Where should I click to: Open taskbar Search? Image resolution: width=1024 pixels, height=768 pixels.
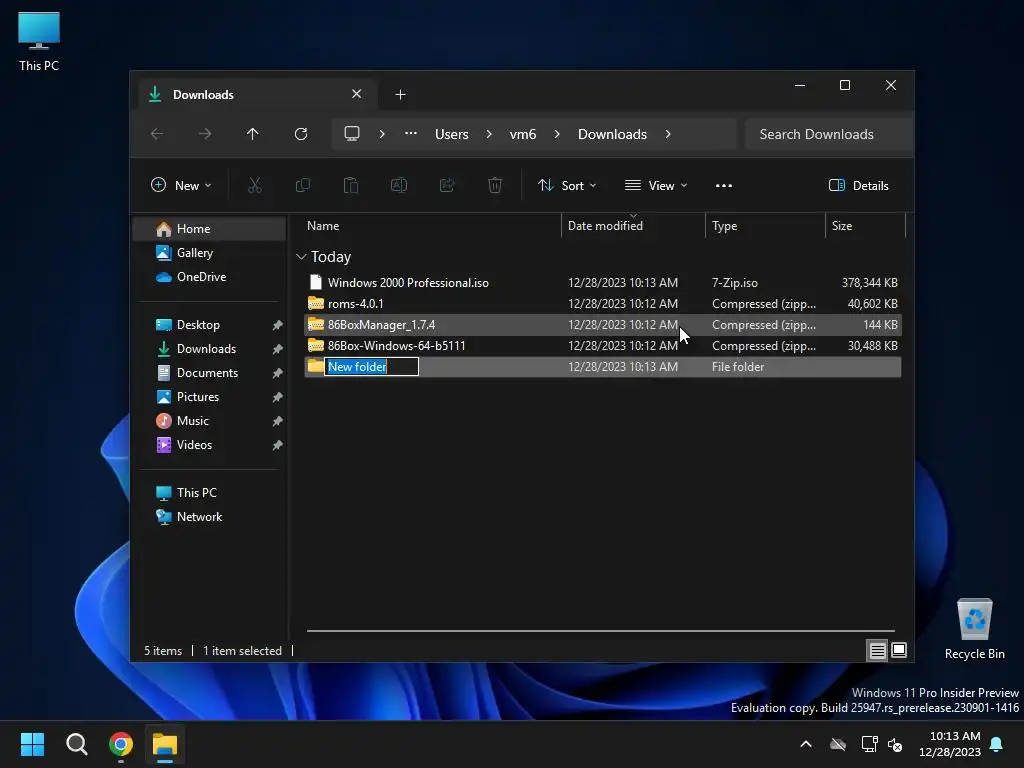pos(76,744)
